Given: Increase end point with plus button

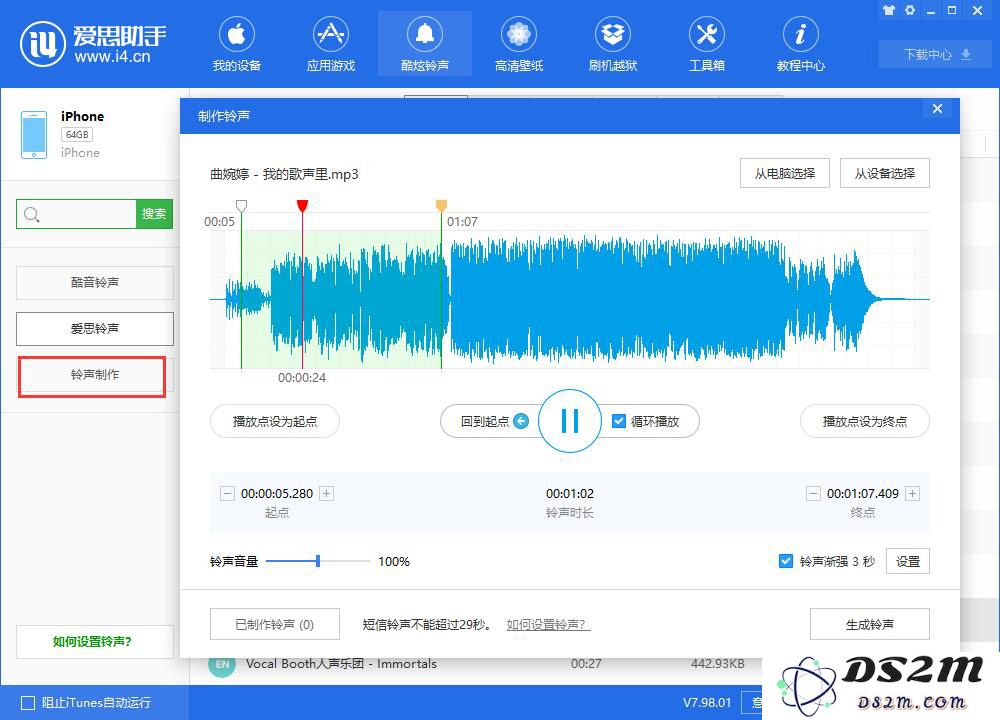Looking at the screenshot, I should coord(913,494).
